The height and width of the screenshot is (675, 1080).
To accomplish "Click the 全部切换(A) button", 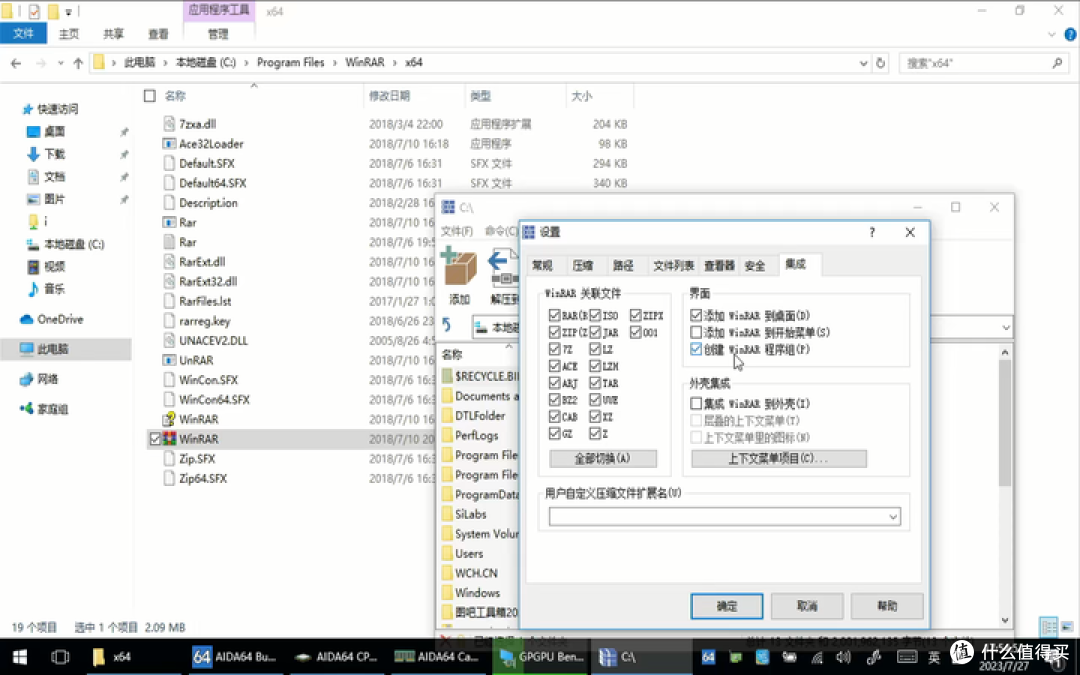I will pyautogui.click(x=603, y=458).
